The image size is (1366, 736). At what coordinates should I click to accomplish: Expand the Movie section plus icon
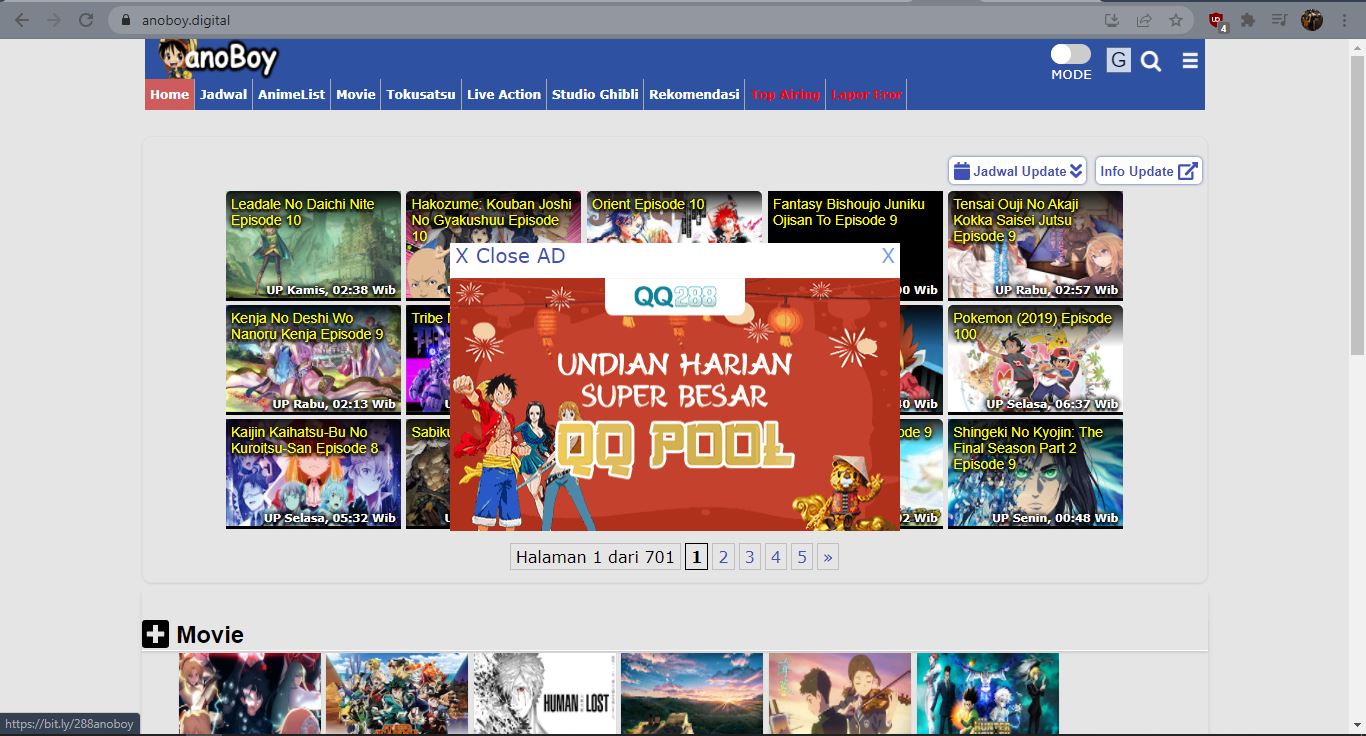point(155,634)
